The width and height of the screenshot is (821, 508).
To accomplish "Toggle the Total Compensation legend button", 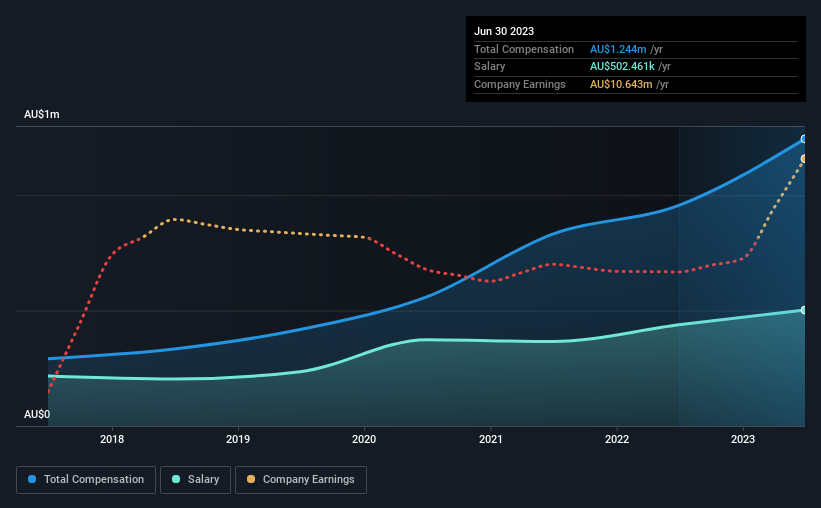I will [86, 480].
